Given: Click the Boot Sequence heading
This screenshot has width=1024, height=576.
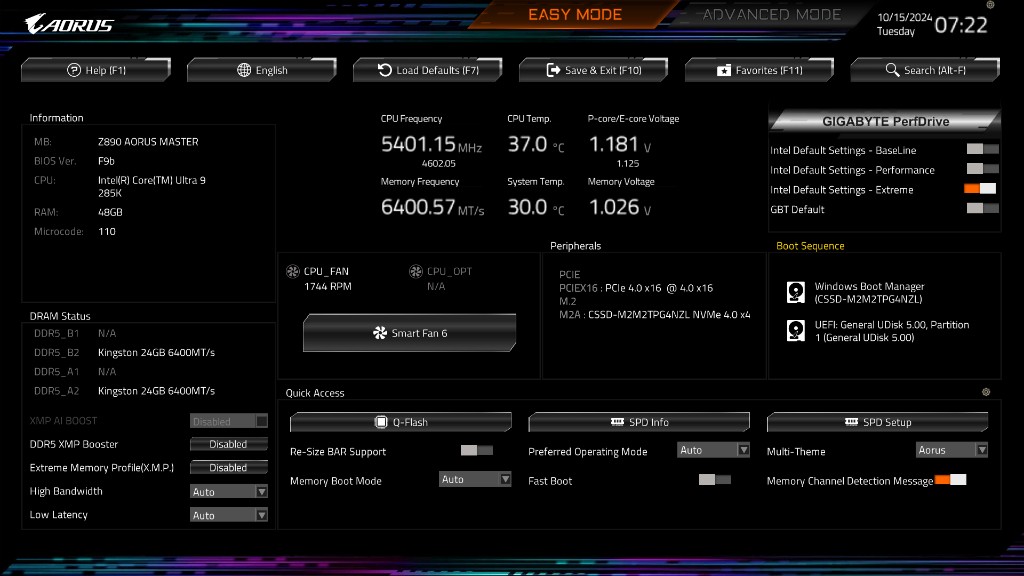Looking at the screenshot, I should 810,246.
